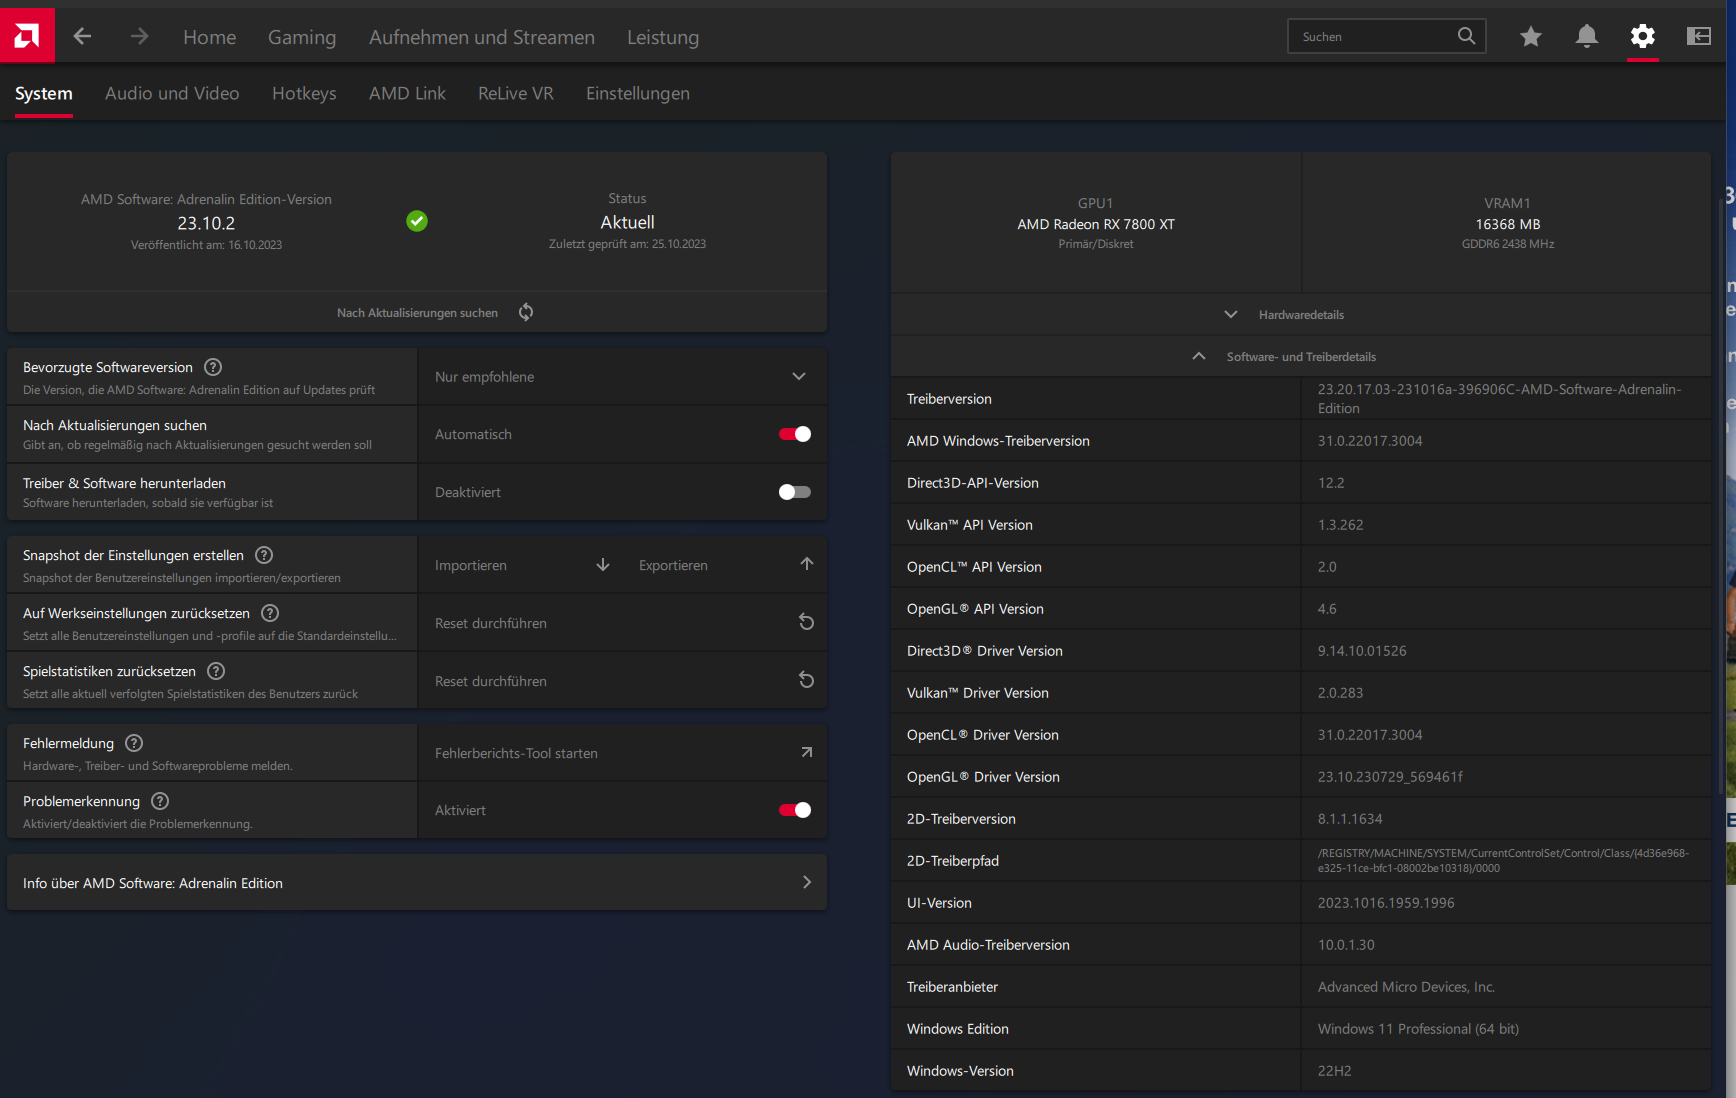Image resolution: width=1736 pixels, height=1098 pixels.
Task: Click help icon next to Snapshot der Einstellungen
Action: click(x=264, y=555)
